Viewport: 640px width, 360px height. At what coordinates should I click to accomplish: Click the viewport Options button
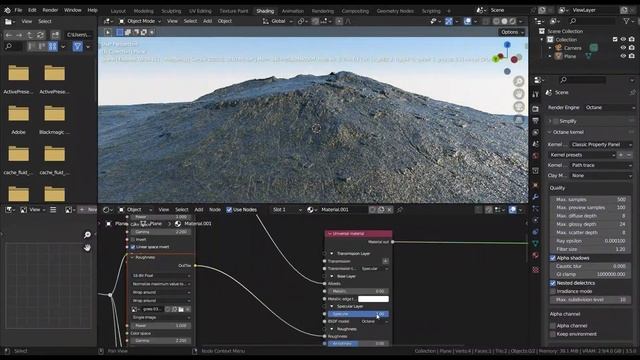[511, 32]
